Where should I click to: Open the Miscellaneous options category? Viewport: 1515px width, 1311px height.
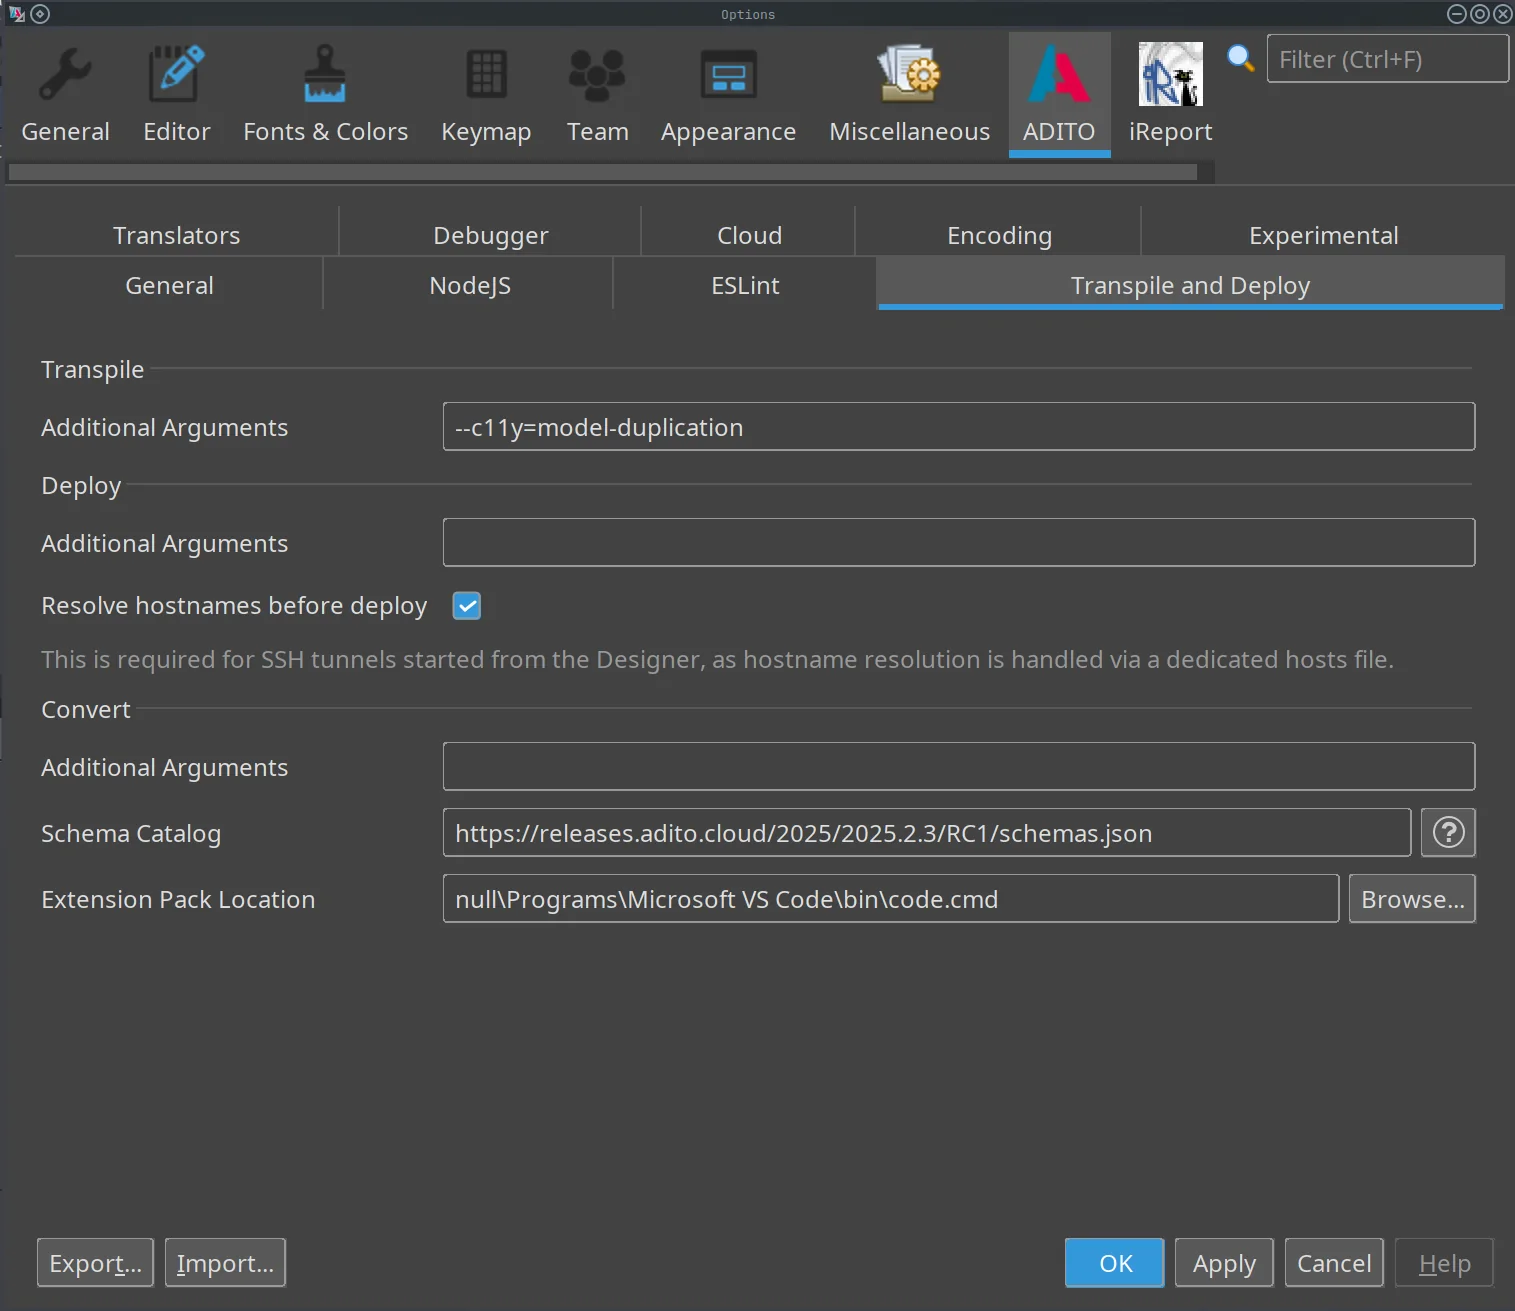pos(909,95)
